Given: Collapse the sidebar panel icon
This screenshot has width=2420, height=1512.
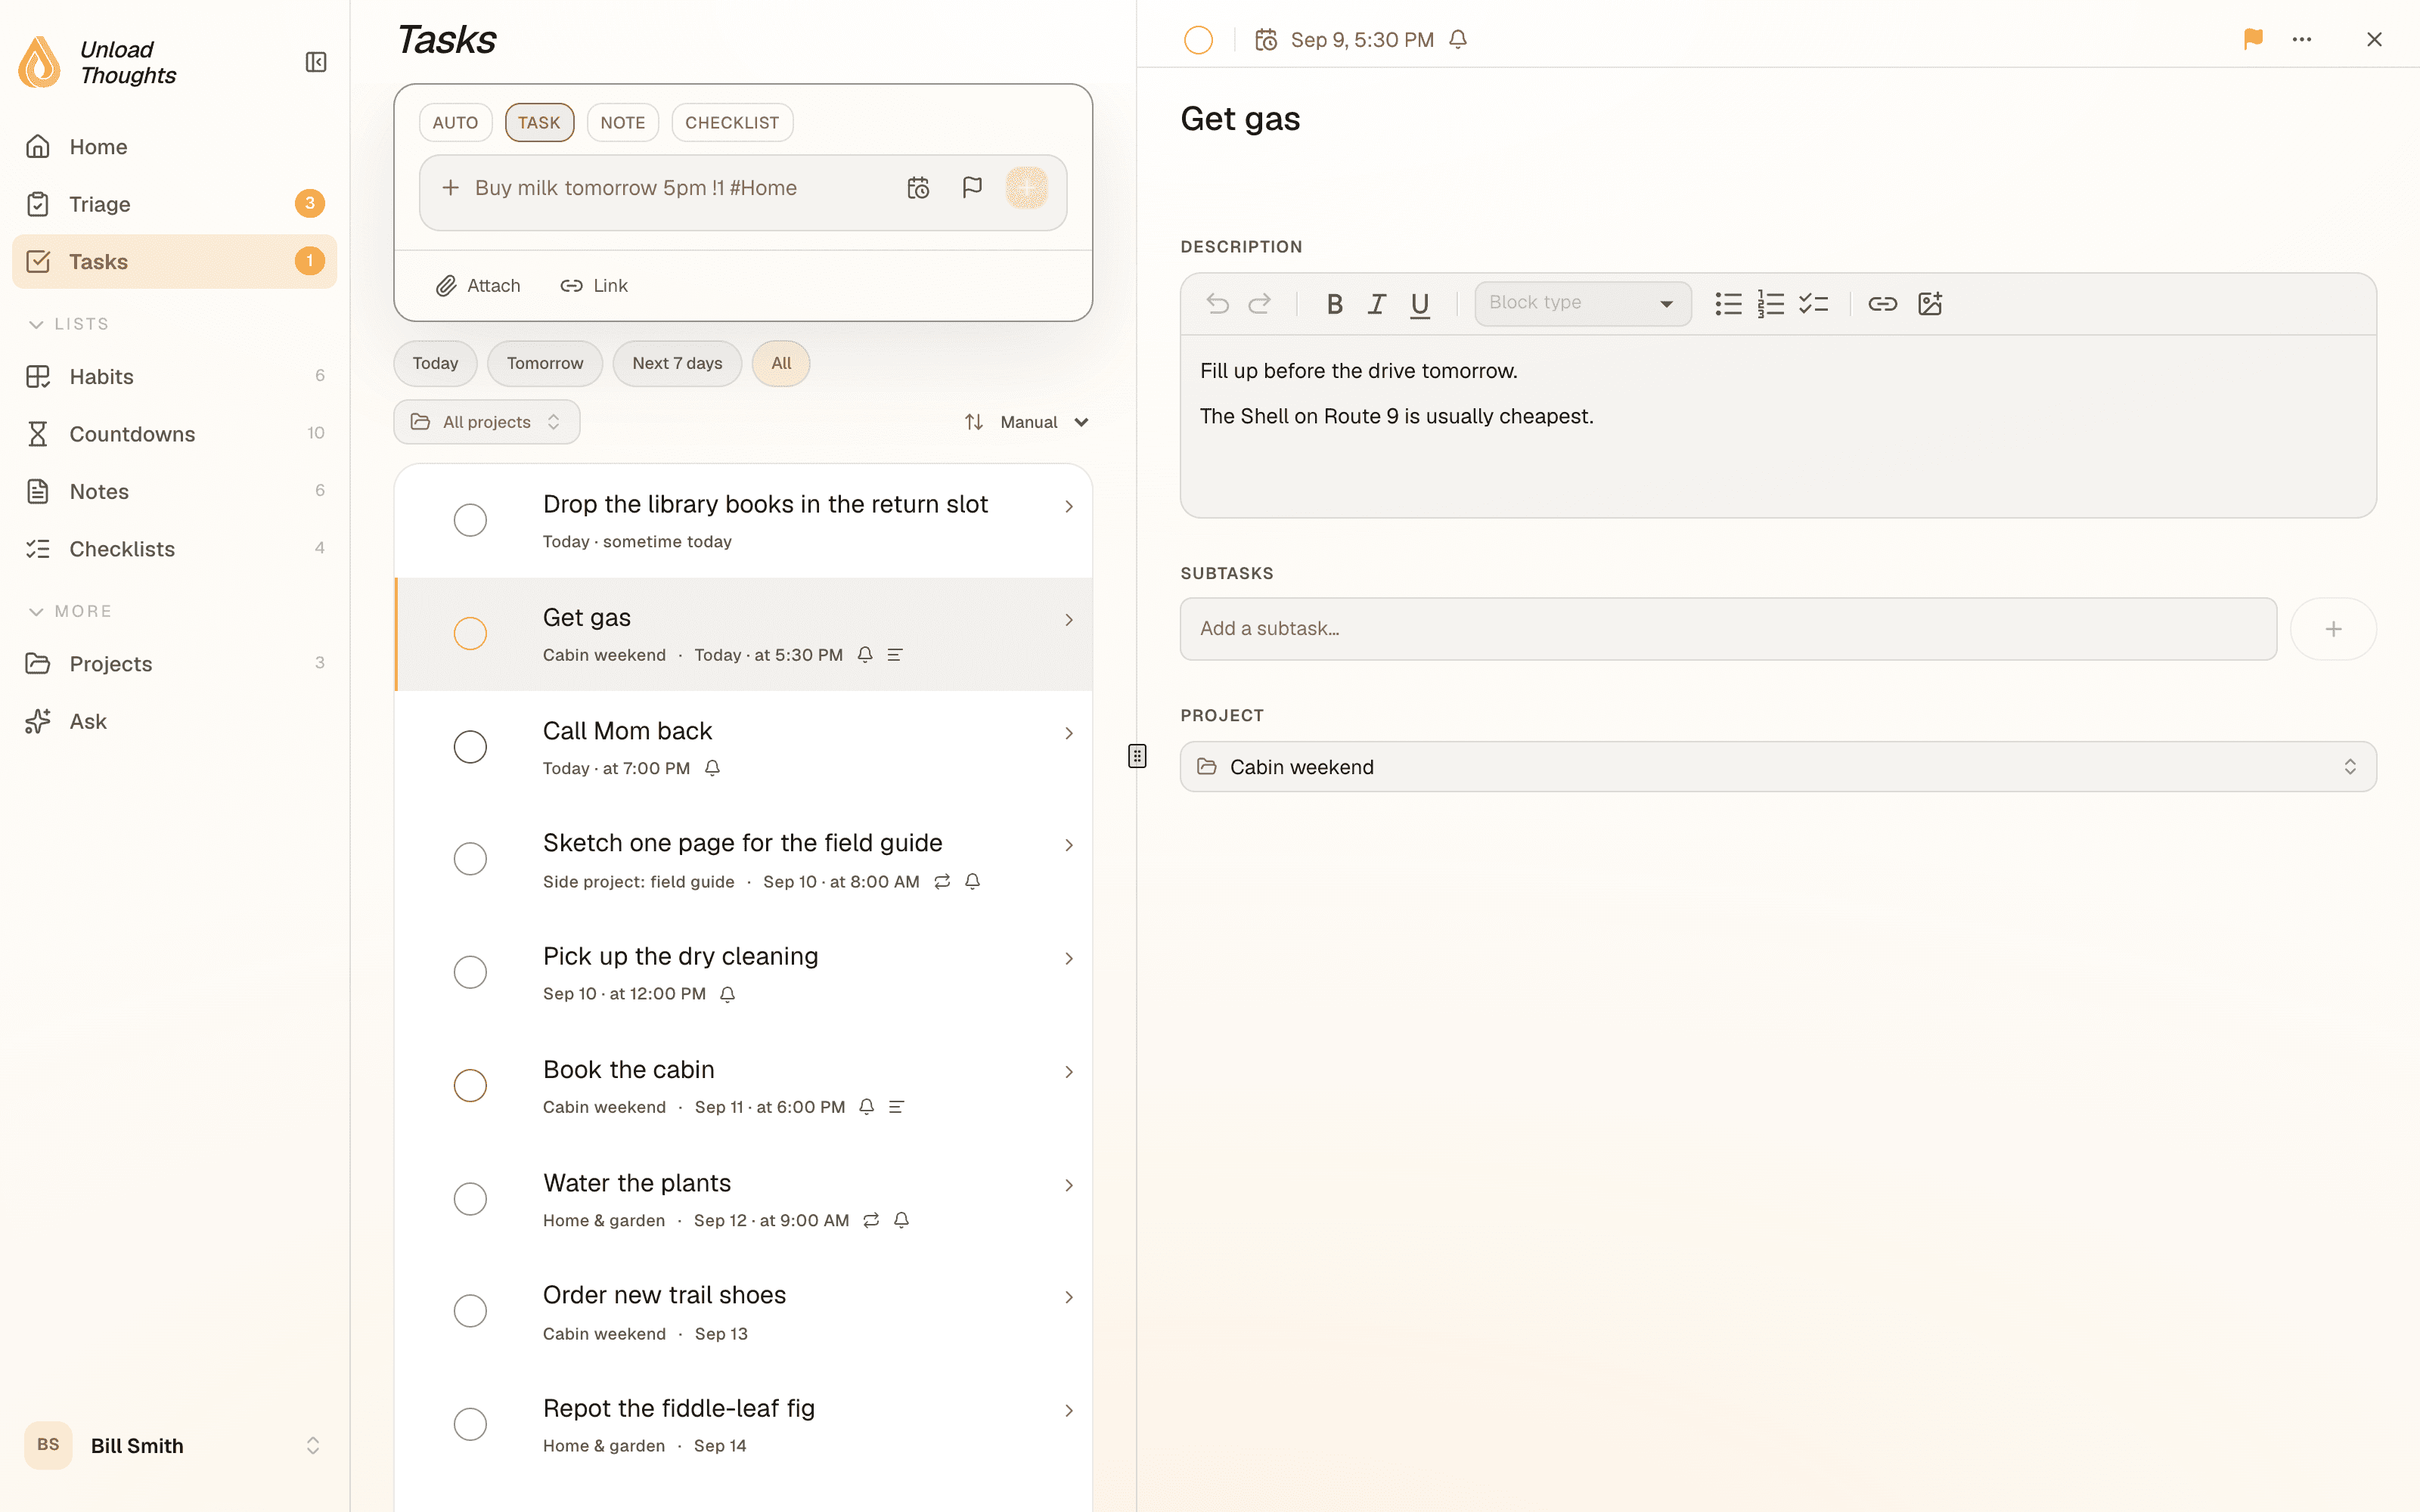Looking at the screenshot, I should click(x=316, y=62).
